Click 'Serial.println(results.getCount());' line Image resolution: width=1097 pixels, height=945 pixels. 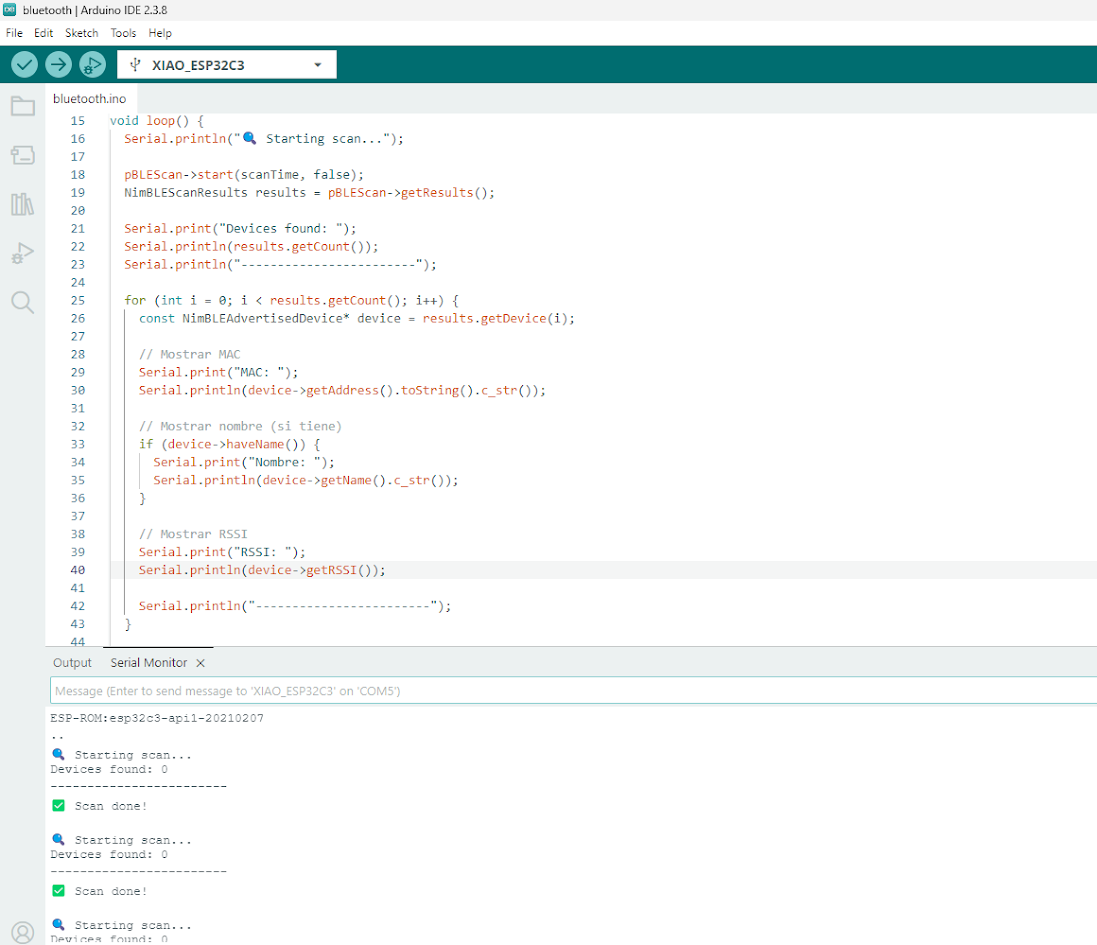click(x=251, y=247)
